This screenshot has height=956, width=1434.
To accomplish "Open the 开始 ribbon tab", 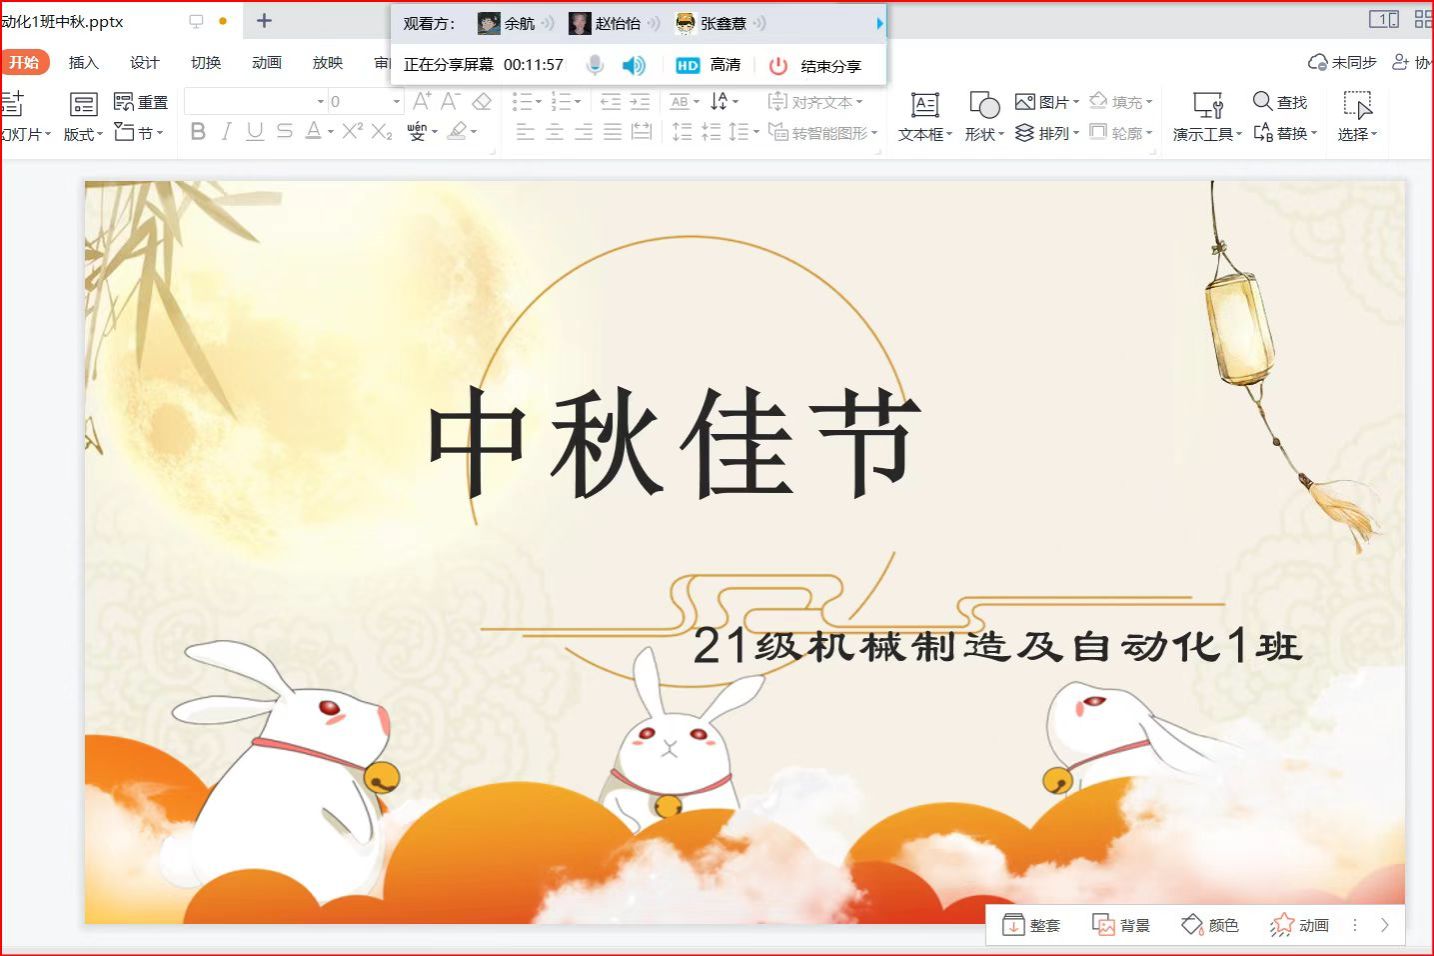I will [x=24, y=62].
